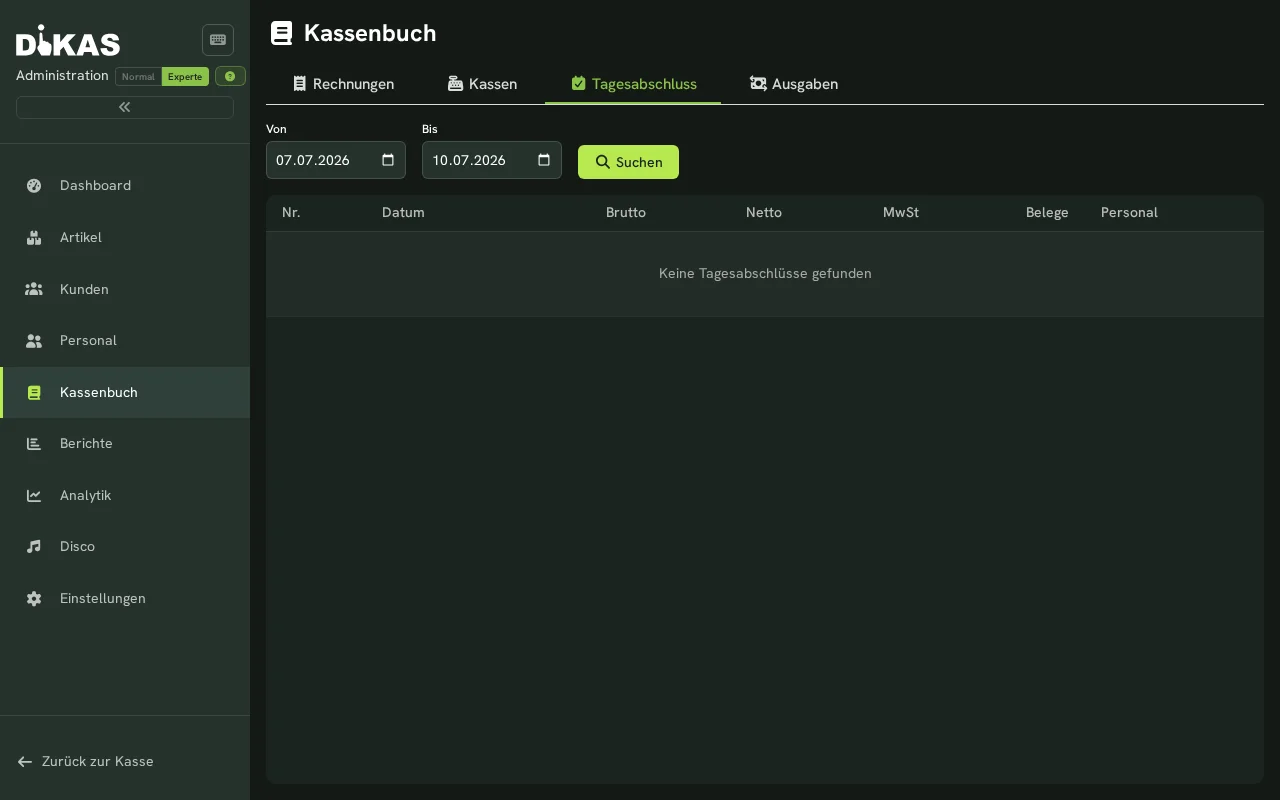Click the Brutto column header
Viewport: 1280px width, 800px height.
click(x=626, y=212)
